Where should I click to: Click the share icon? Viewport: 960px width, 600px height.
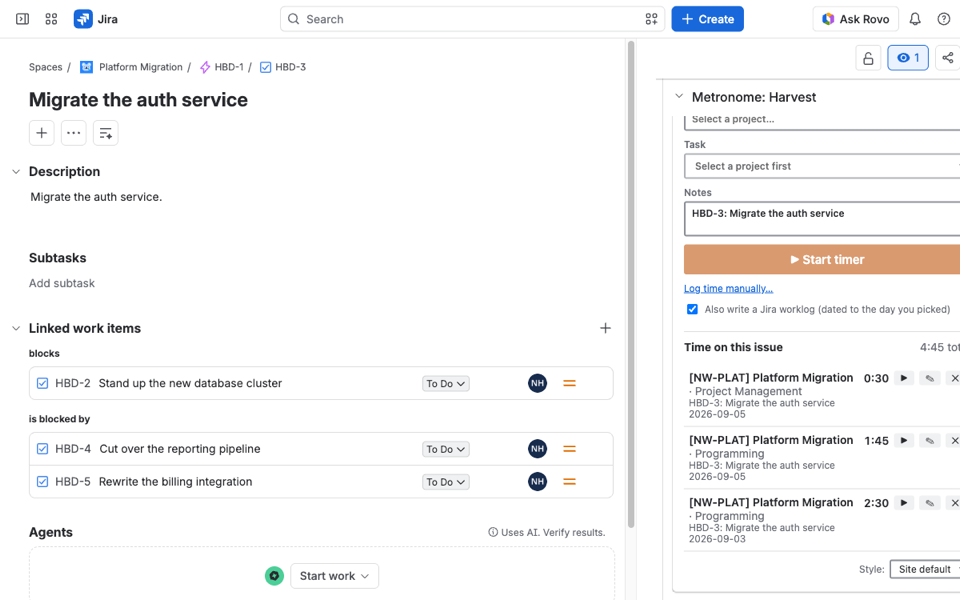(x=948, y=58)
